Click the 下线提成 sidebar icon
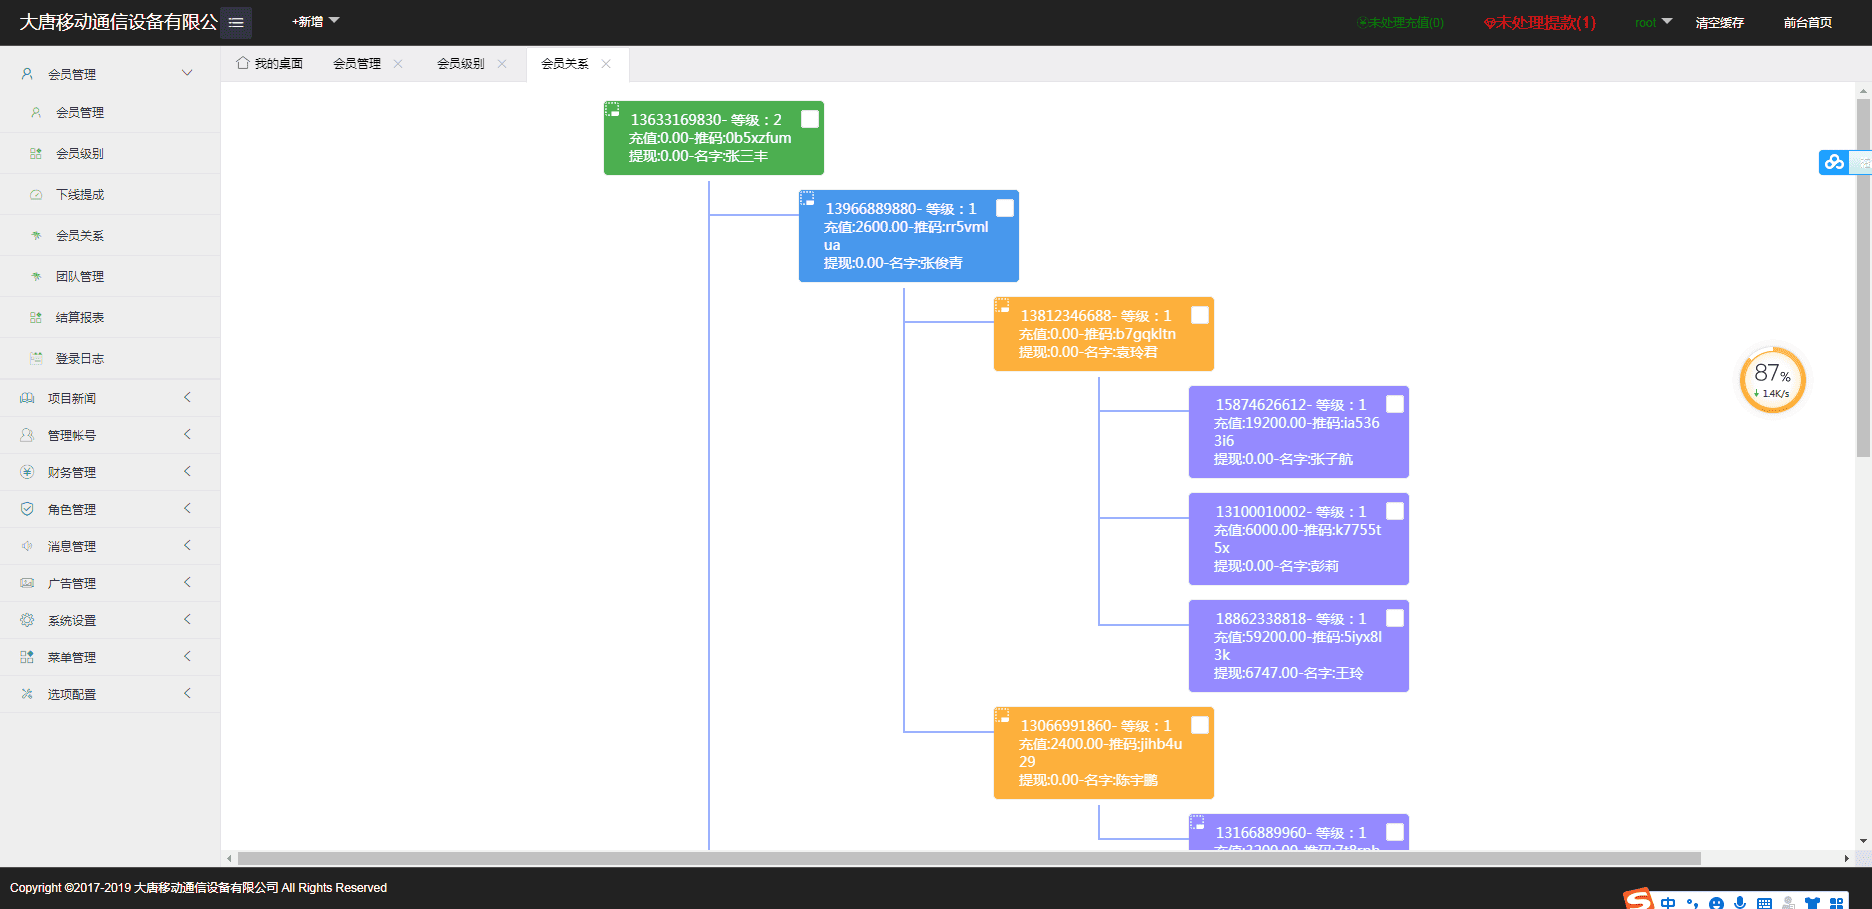1872x909 pixels. pyautogui.click(x=36, y=195)
